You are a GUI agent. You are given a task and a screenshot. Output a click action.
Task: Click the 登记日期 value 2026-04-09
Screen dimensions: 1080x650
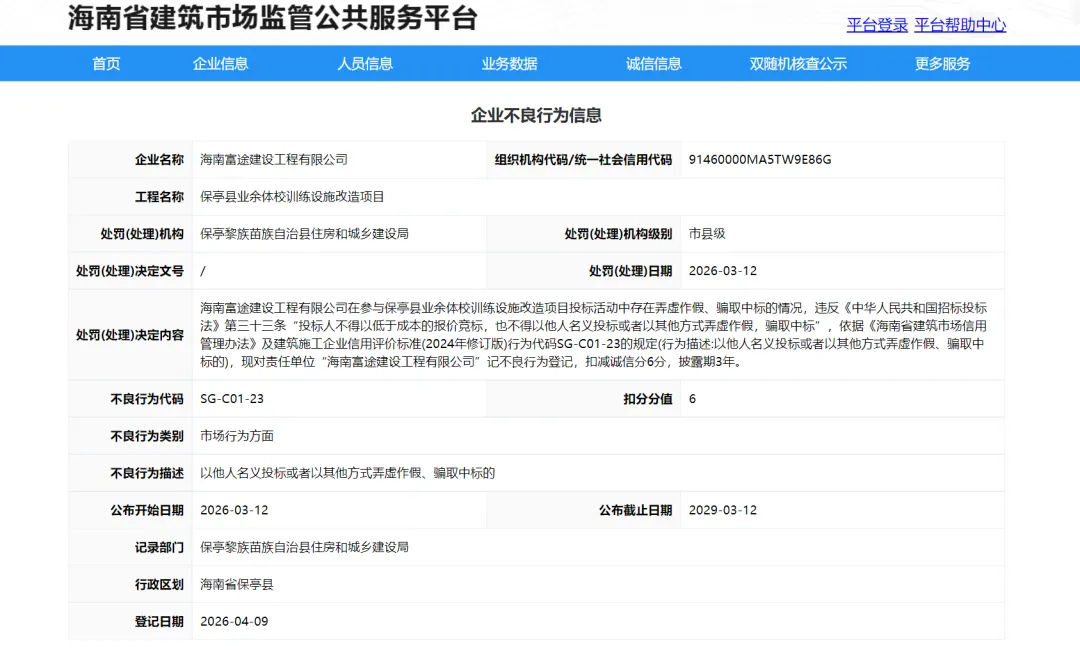(234, 622)
